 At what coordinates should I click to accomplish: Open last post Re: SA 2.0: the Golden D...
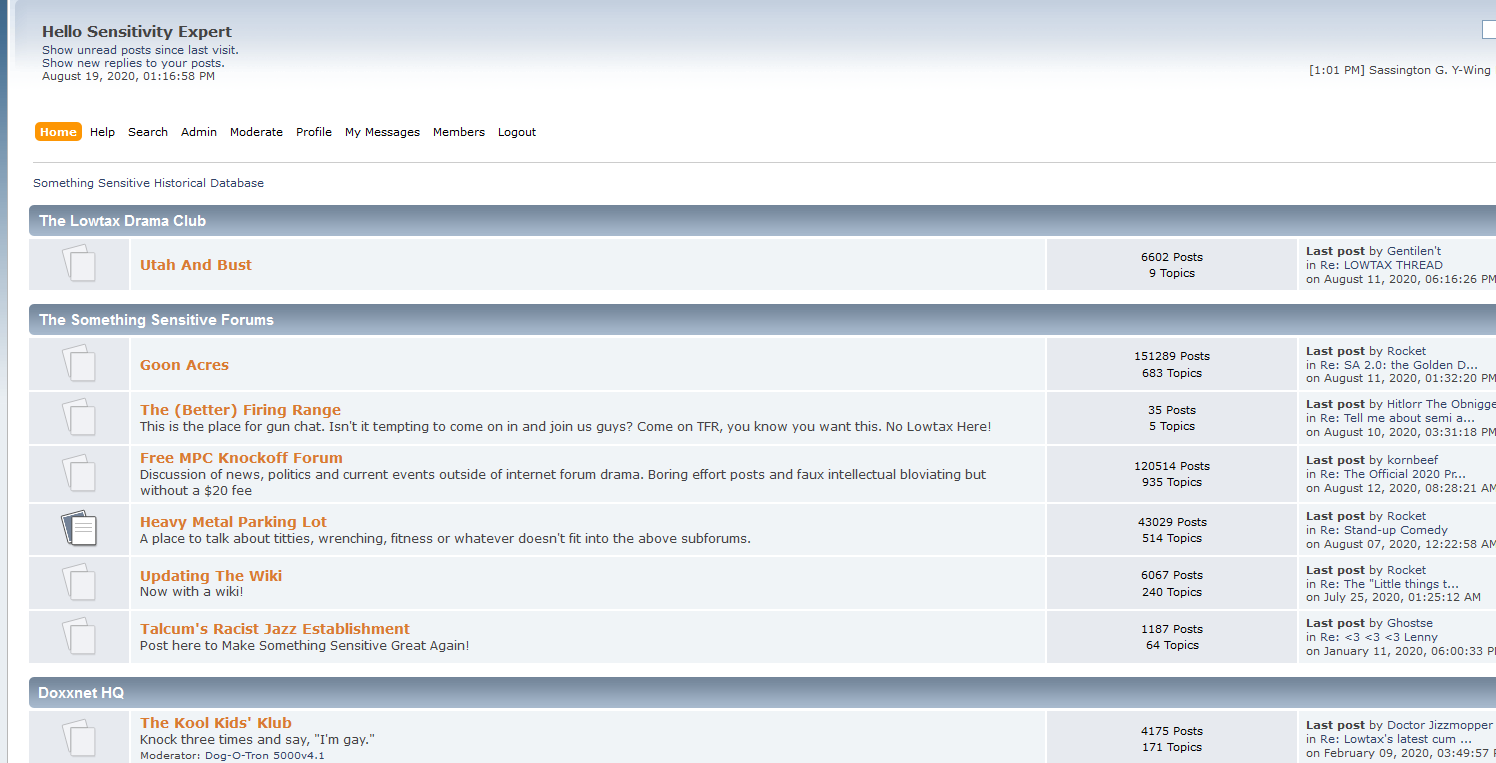point(1399,365)
